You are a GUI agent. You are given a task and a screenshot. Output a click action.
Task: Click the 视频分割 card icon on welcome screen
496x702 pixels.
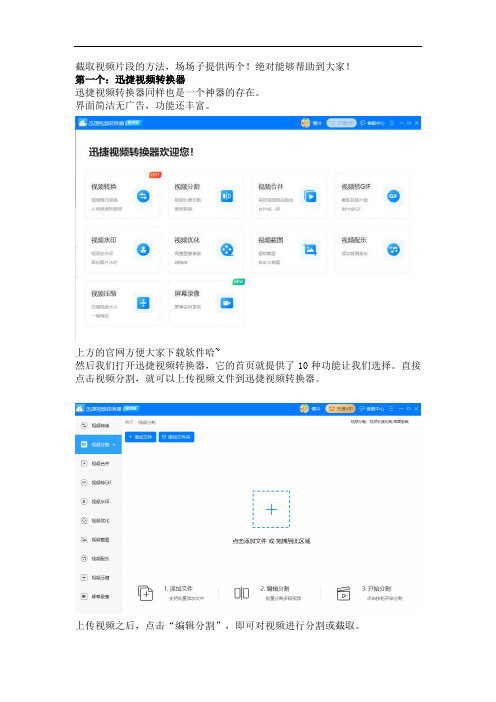[227, 196]
